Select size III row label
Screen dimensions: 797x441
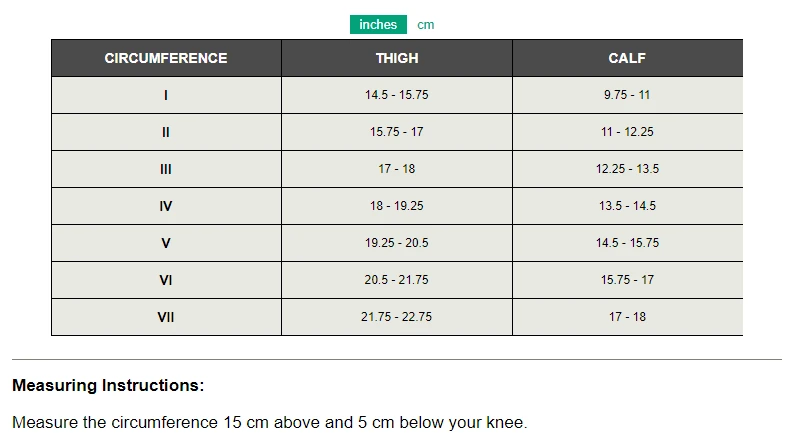pos(166,169)
